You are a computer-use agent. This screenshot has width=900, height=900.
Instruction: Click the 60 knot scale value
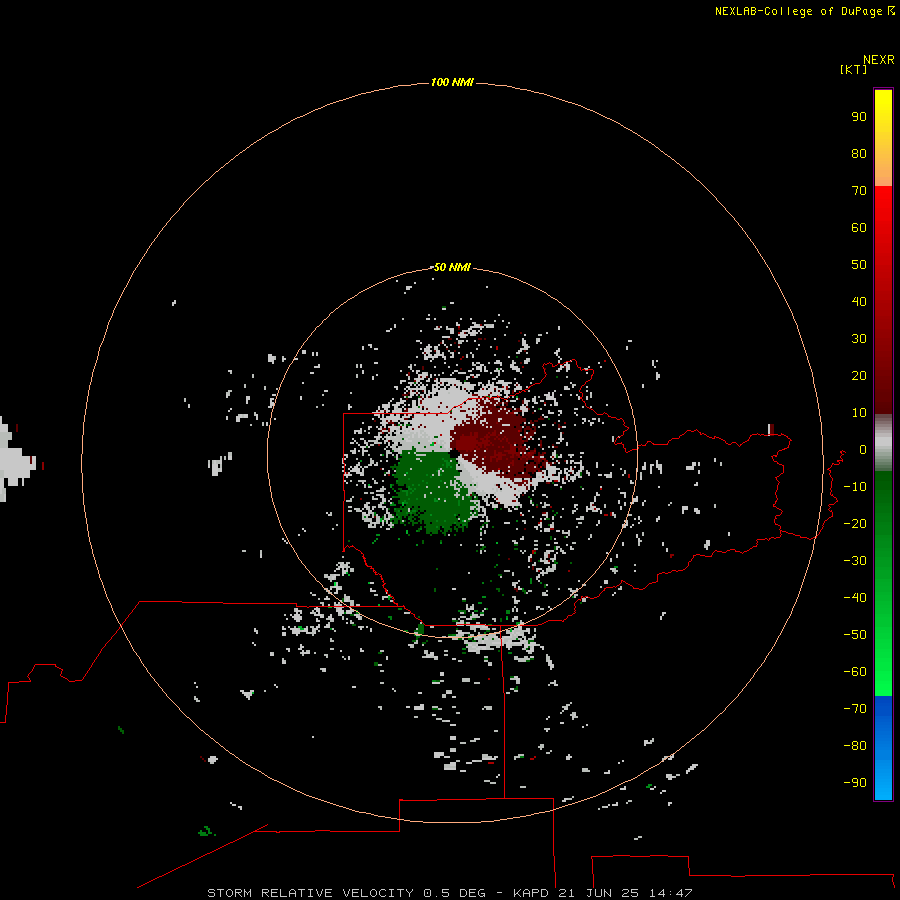tap(859, 227)
